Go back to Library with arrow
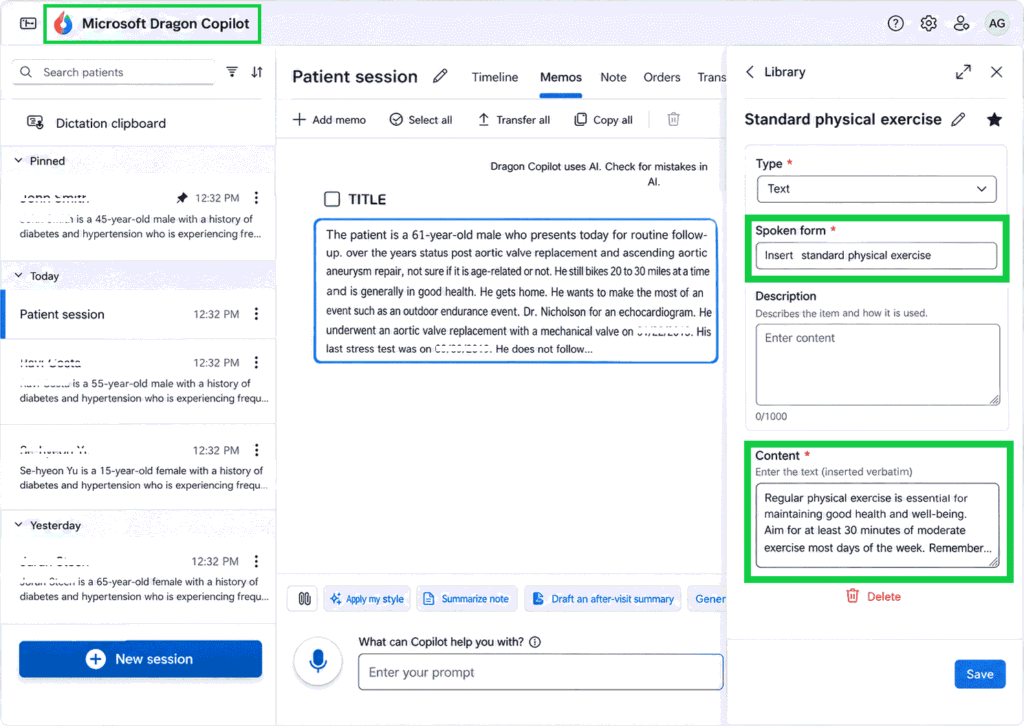 pos(750,72)
